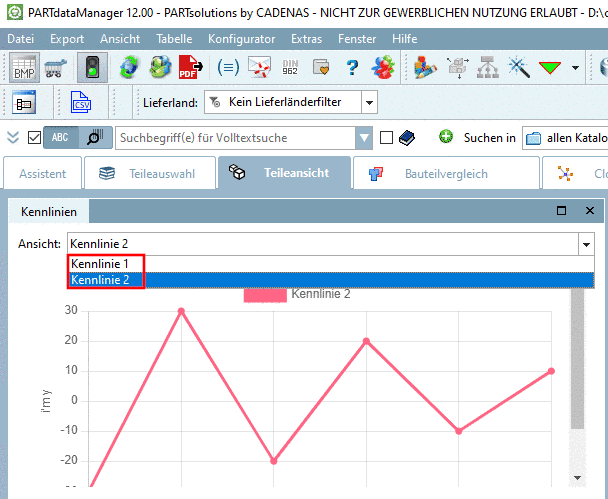Toggle the pink Kennlinie 2 legend swatch
Screen dimensions: 608x499
point(265,295)
